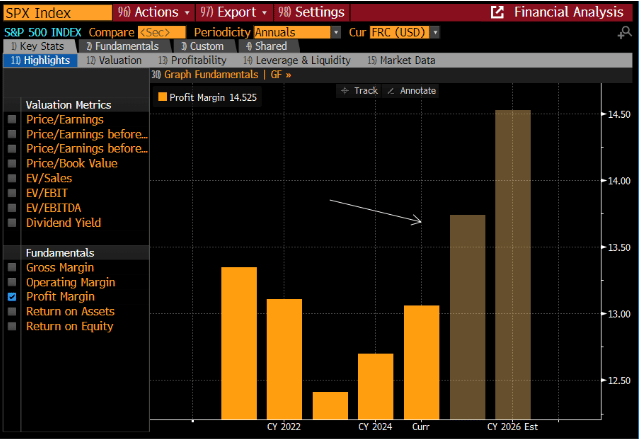Open the Export dropdown menu
639x439 pixels.
click(x=234, y=12)
